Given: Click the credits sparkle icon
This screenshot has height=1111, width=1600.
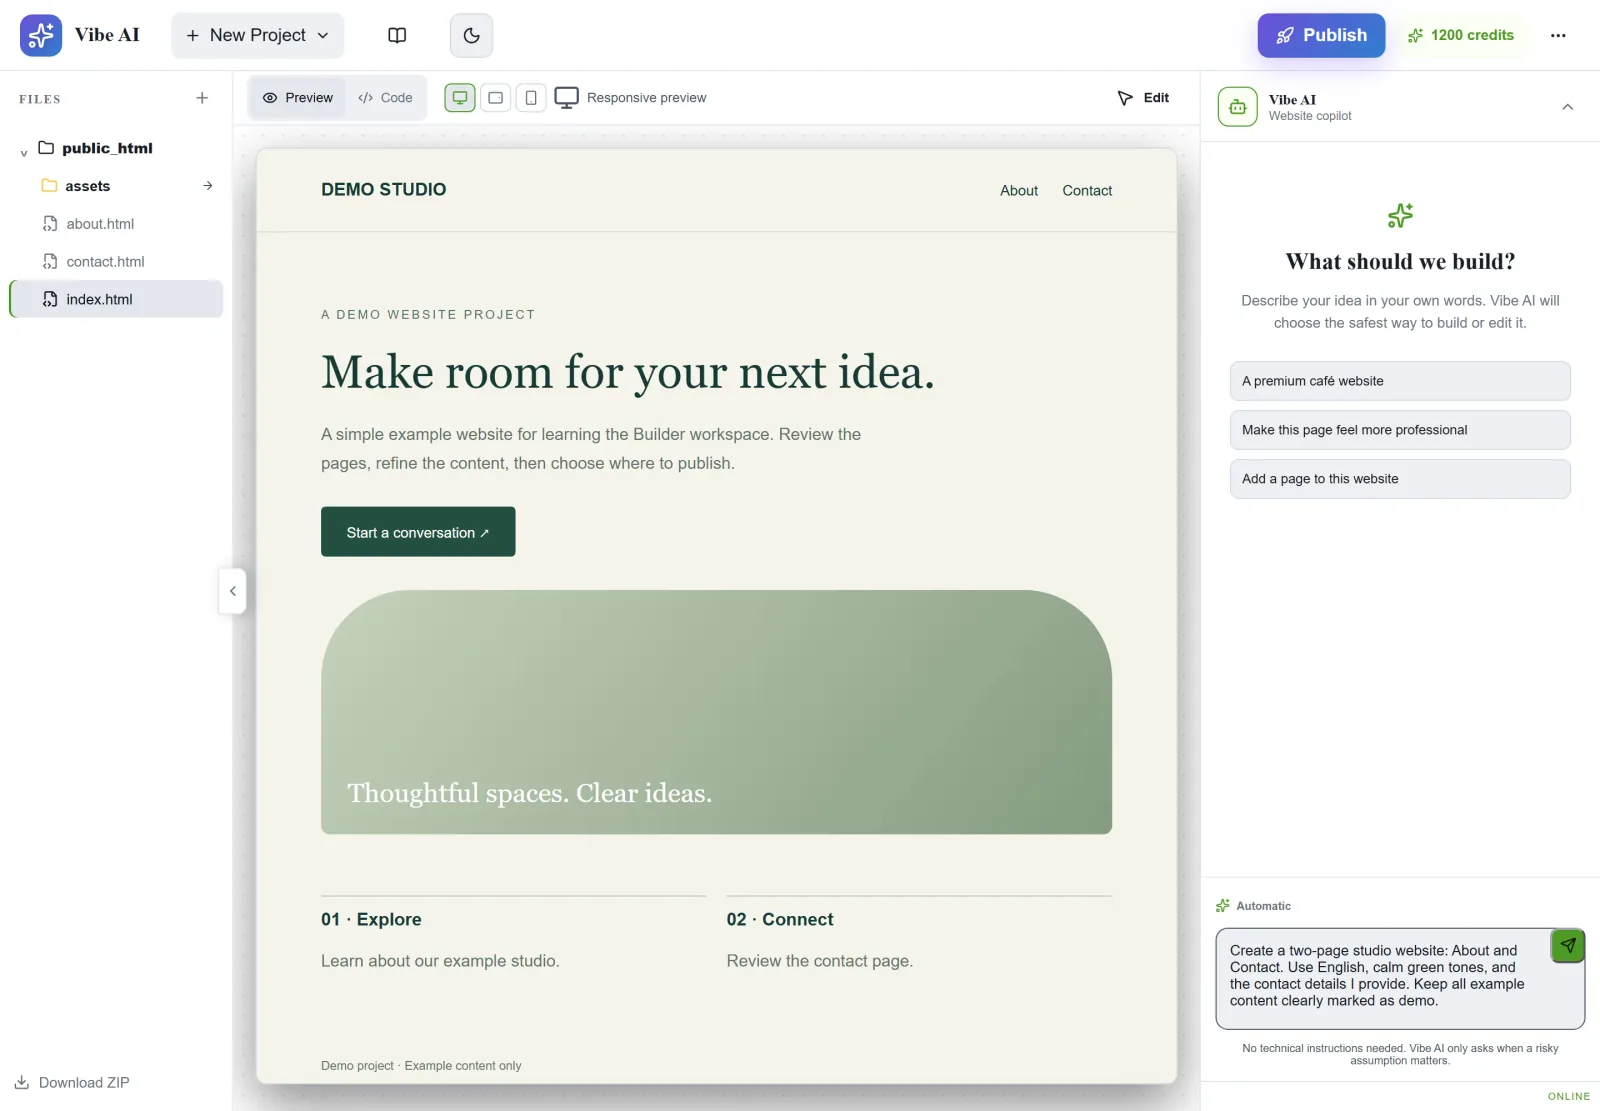Looking at the screenshot, I should (1416, 35).
